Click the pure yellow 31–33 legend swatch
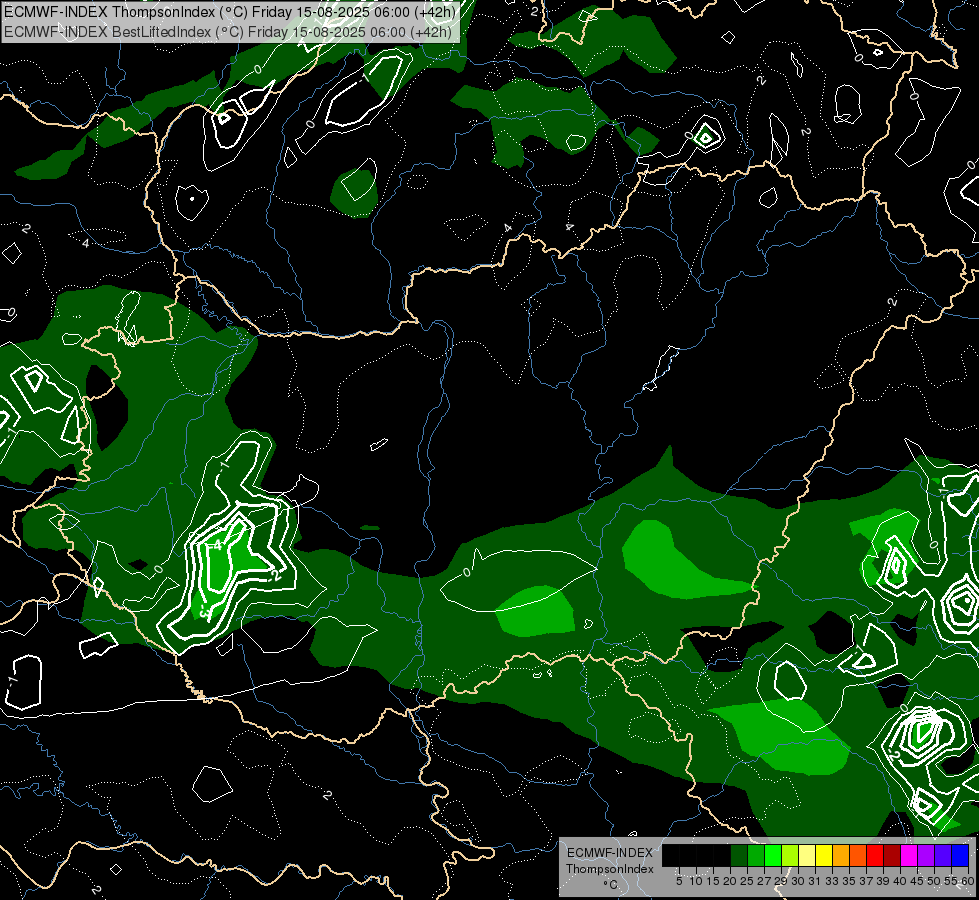979x900 pixels. (x=824, y=855)
